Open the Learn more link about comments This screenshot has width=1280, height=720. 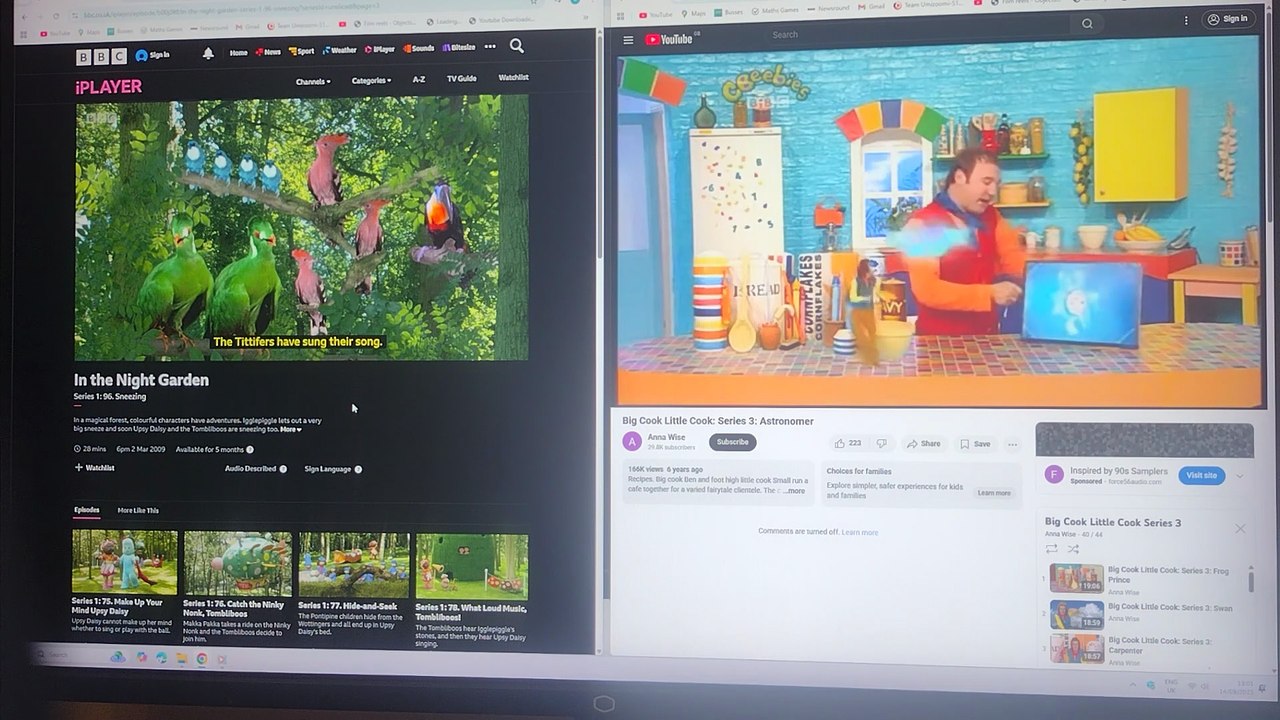860,532
